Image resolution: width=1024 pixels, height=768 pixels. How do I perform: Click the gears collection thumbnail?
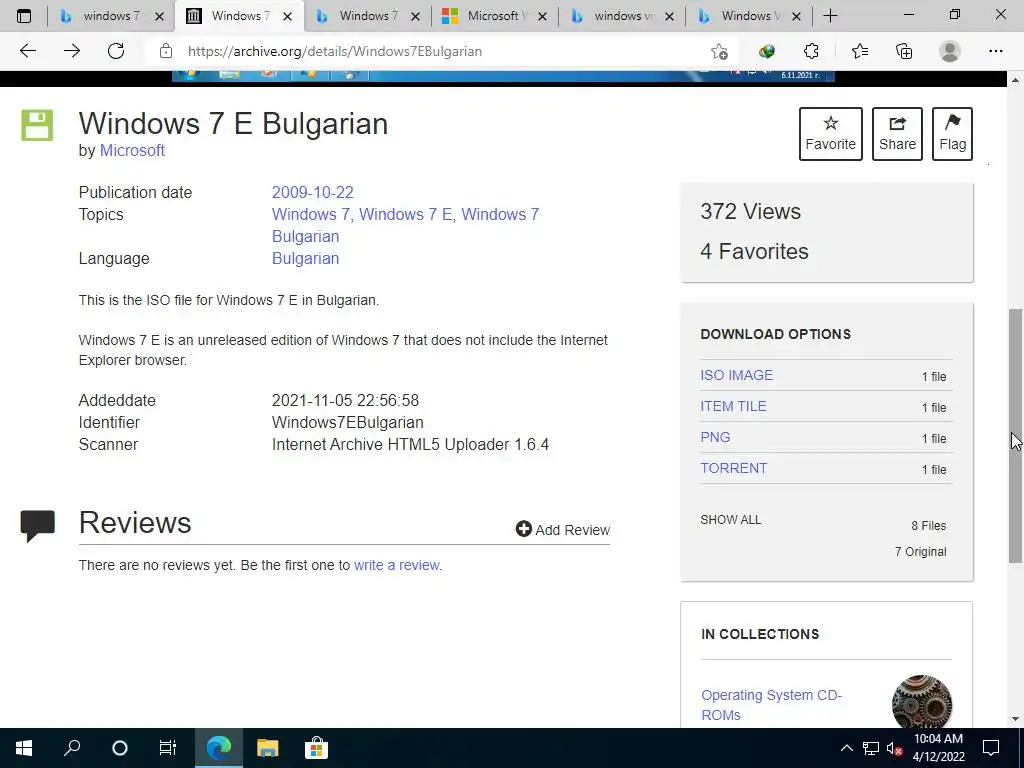[921, 702]
